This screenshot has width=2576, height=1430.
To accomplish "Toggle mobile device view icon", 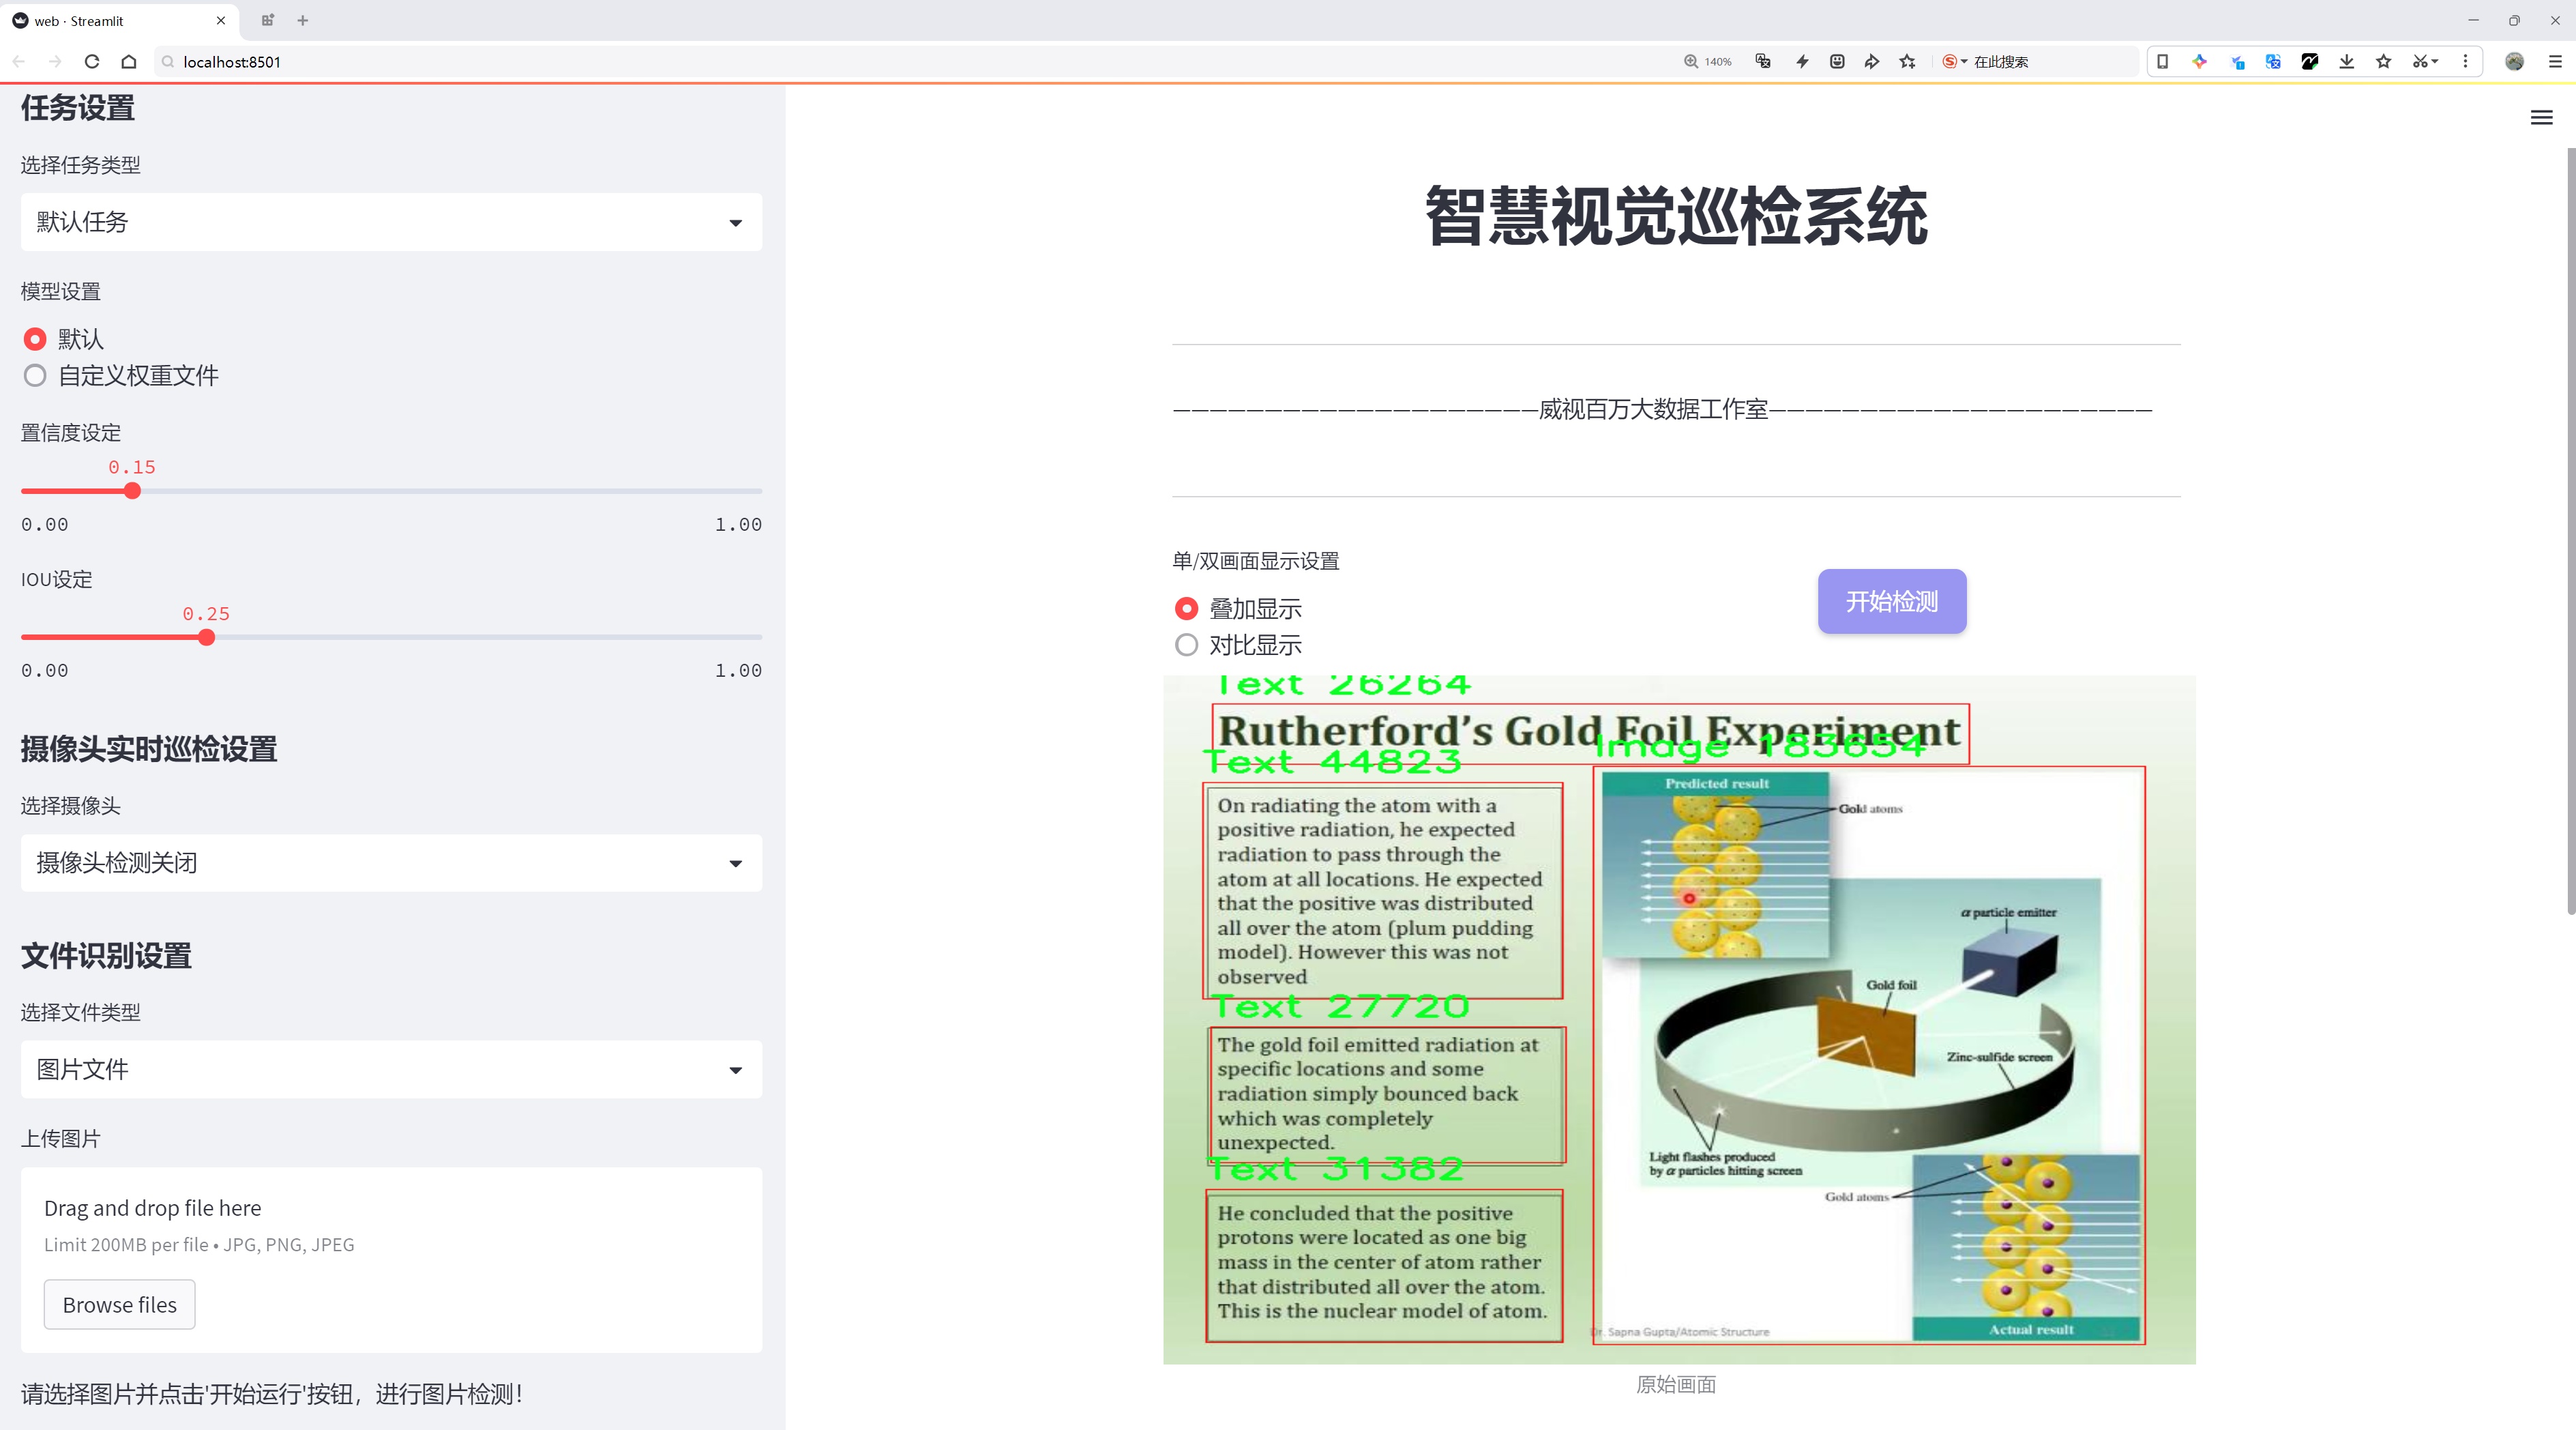I will coord(2162,61).
